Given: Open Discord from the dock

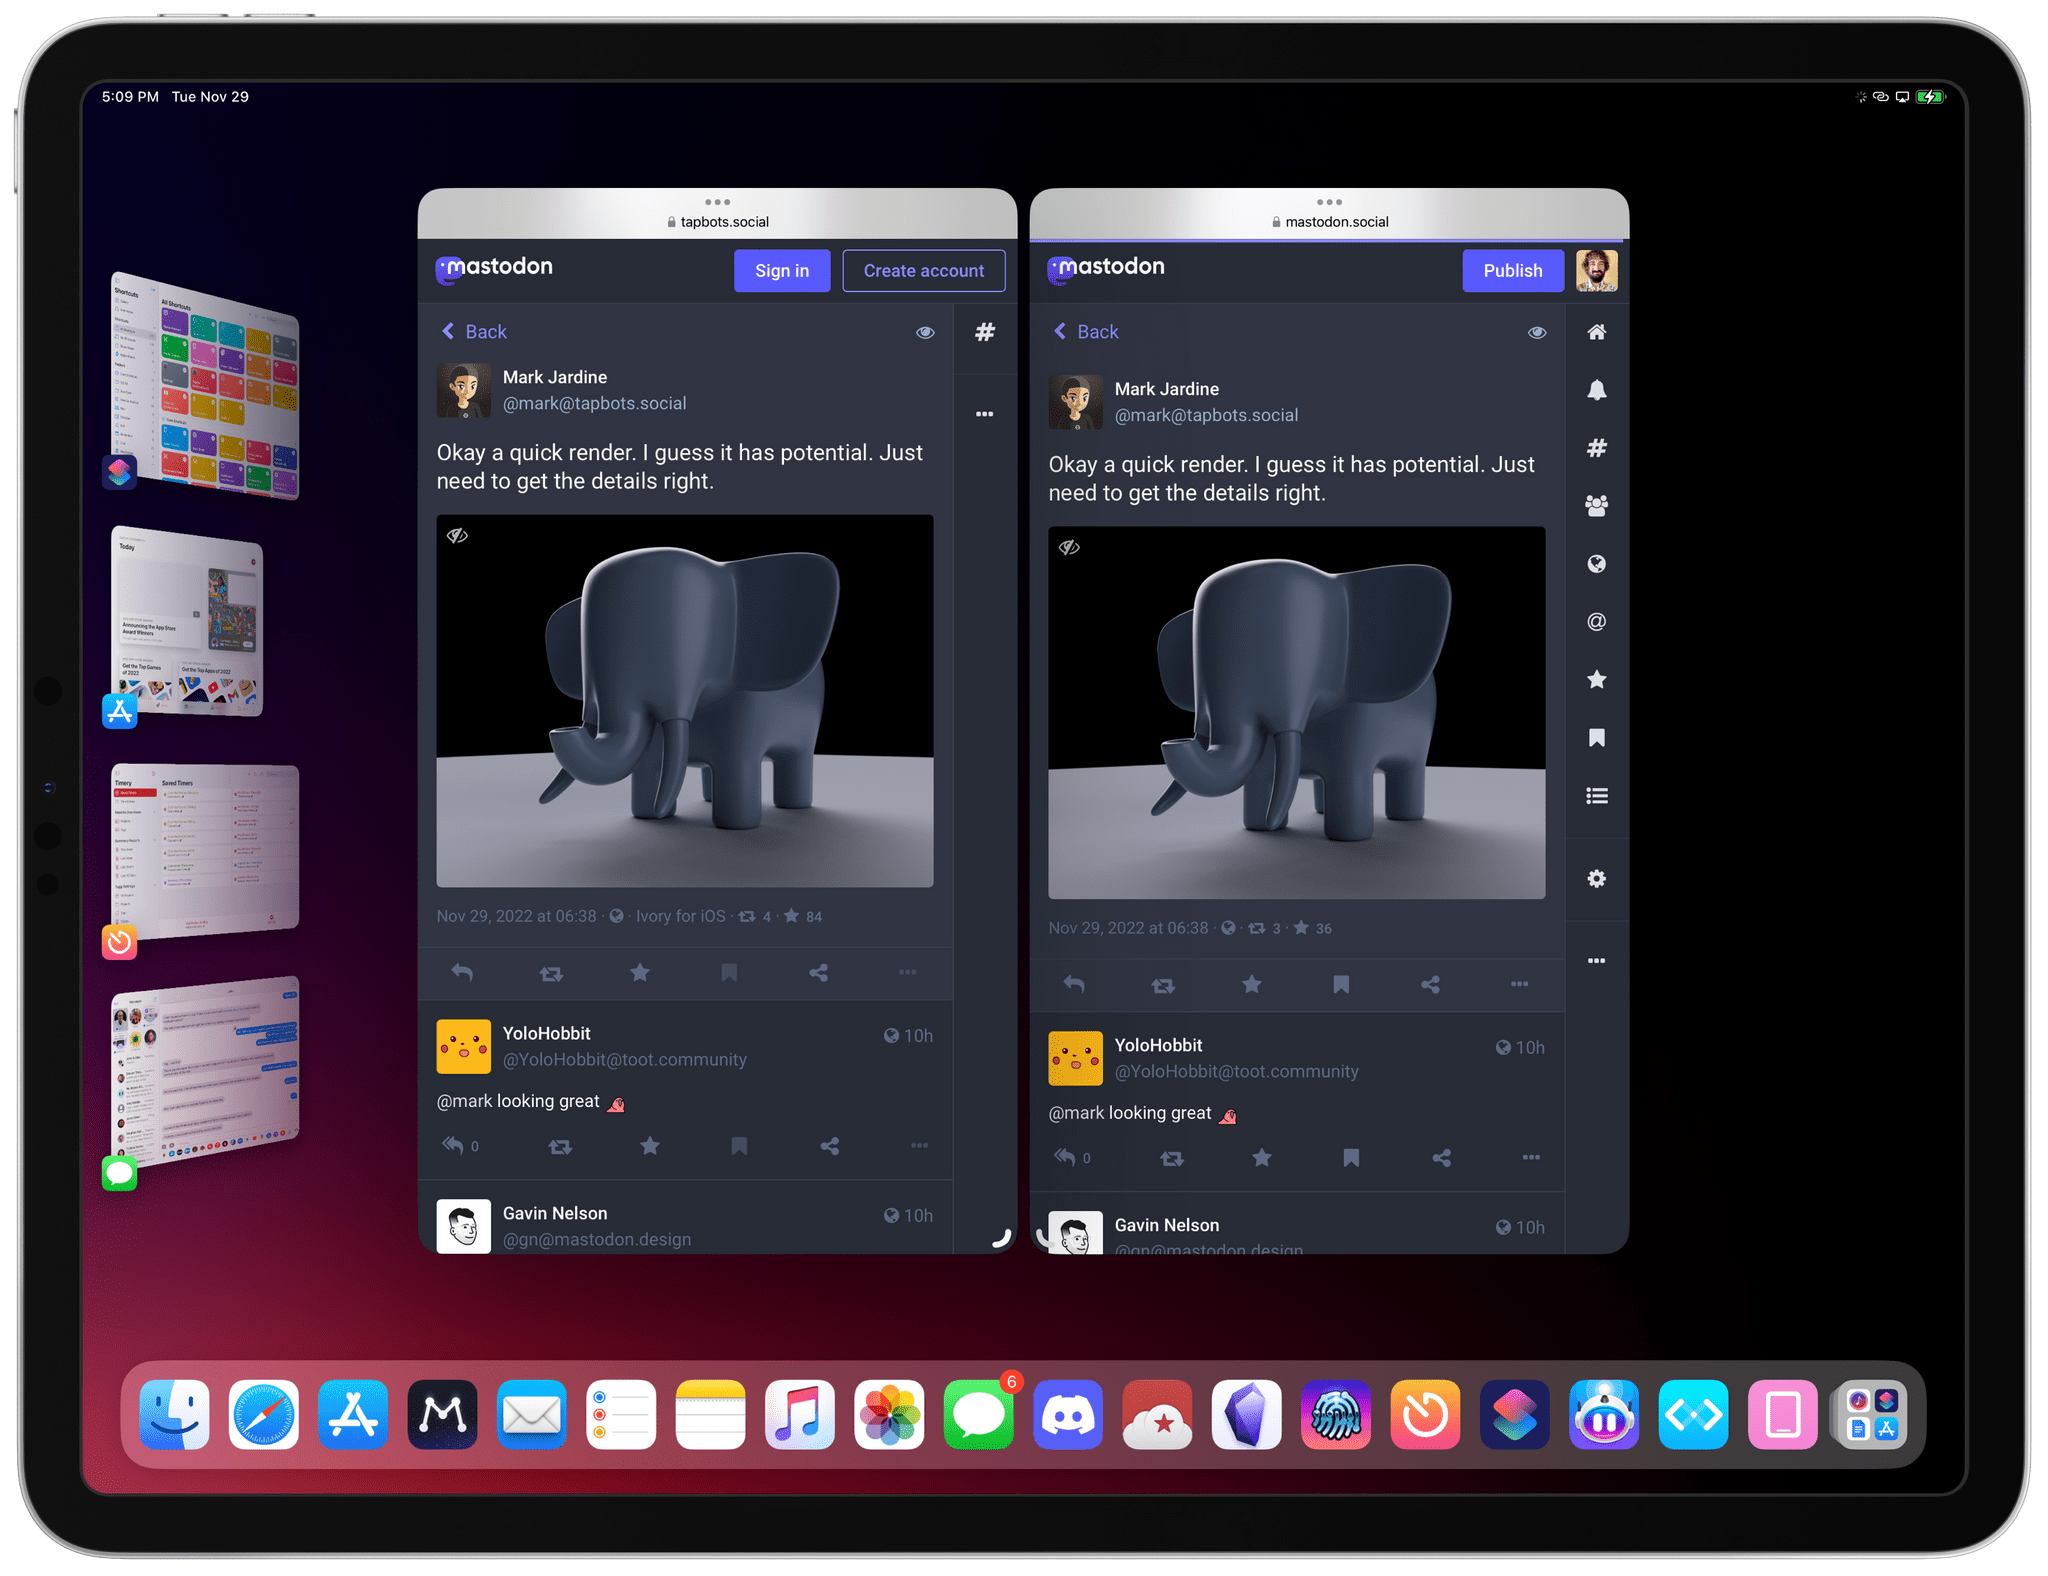Looking at the screenshot, I should [1068, 1414].
